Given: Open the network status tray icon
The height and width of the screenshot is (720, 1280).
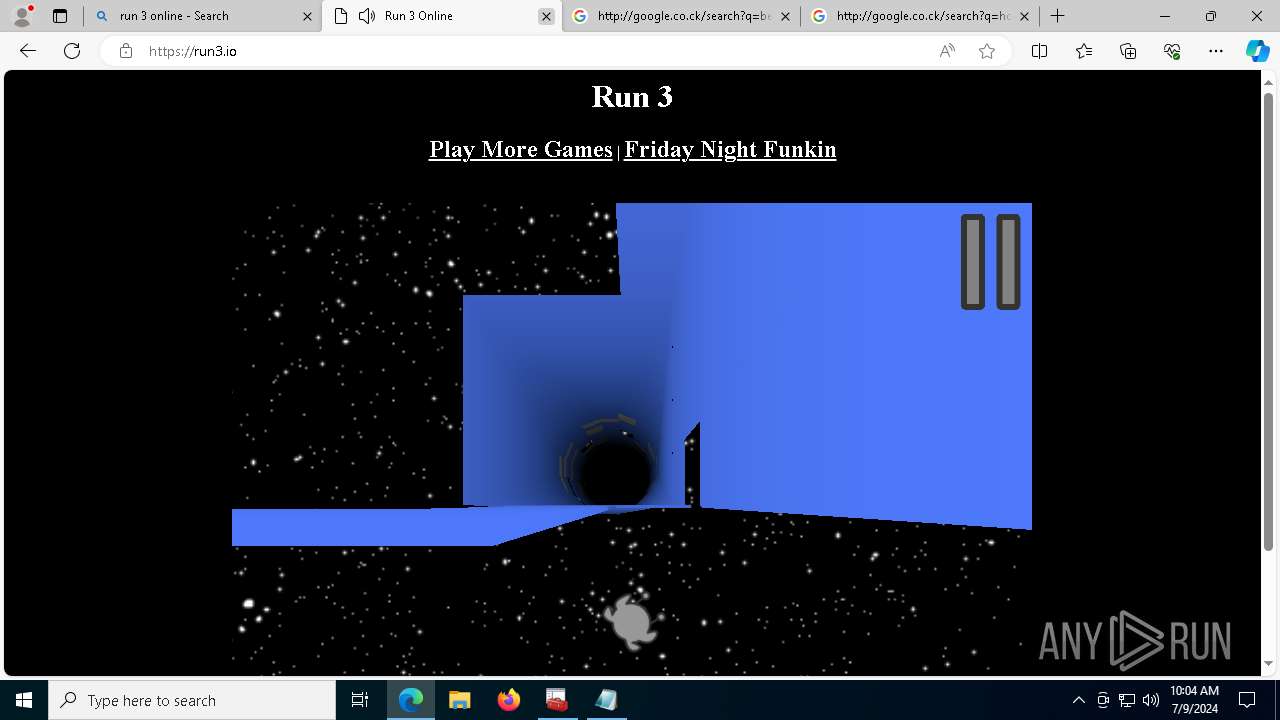Looking at the screenshot, I should coord(1127,700).
